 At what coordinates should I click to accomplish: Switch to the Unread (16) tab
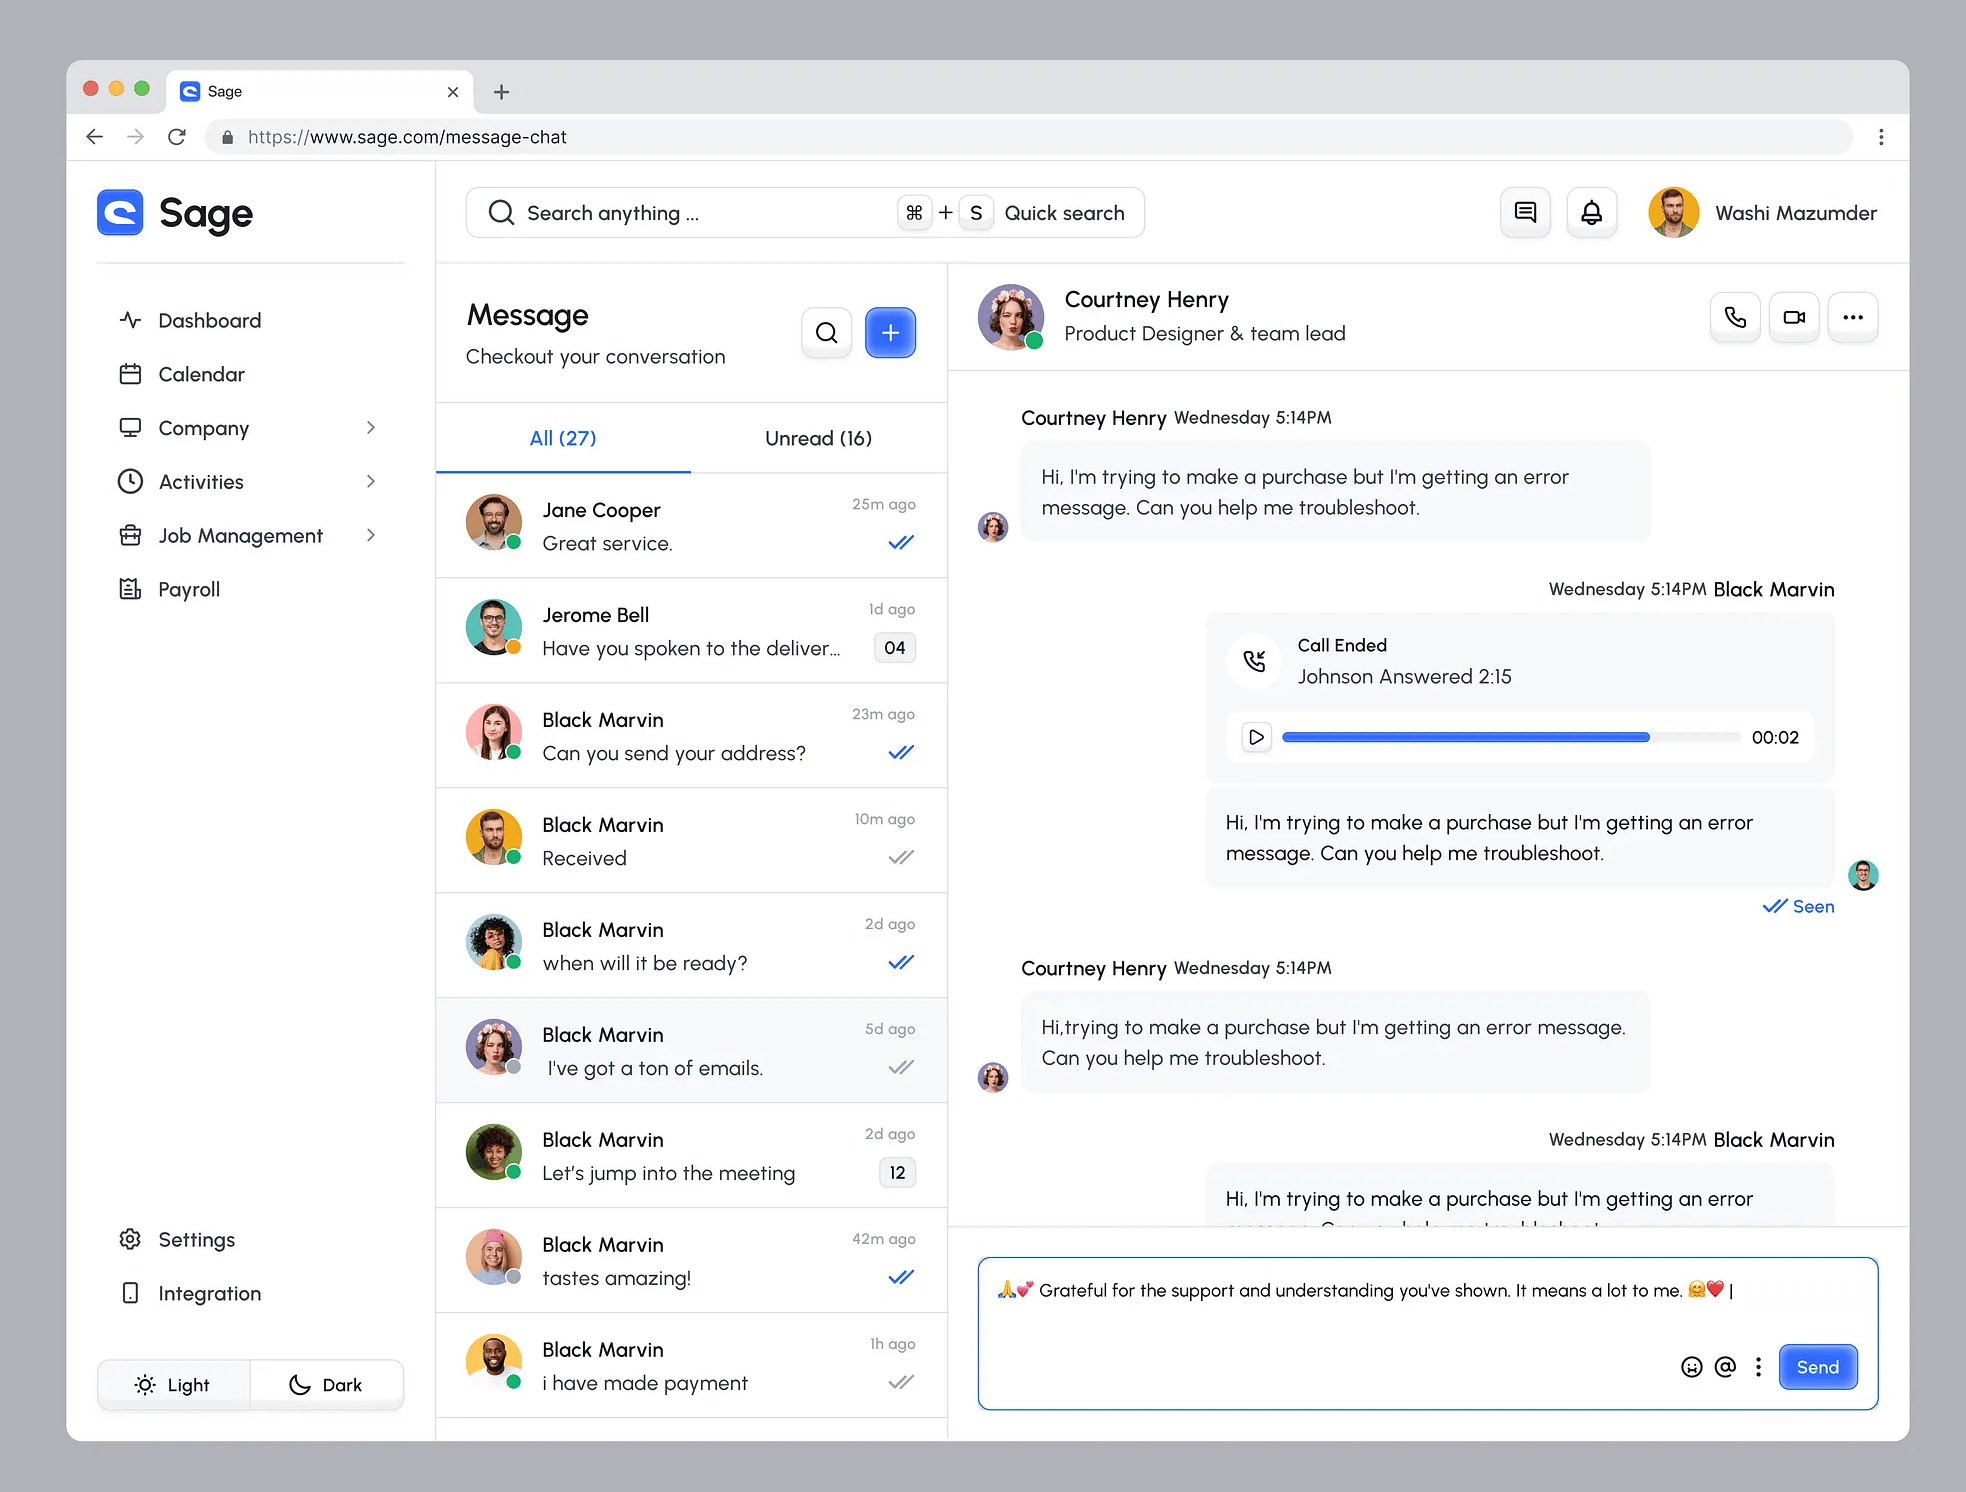coord(818,438)
